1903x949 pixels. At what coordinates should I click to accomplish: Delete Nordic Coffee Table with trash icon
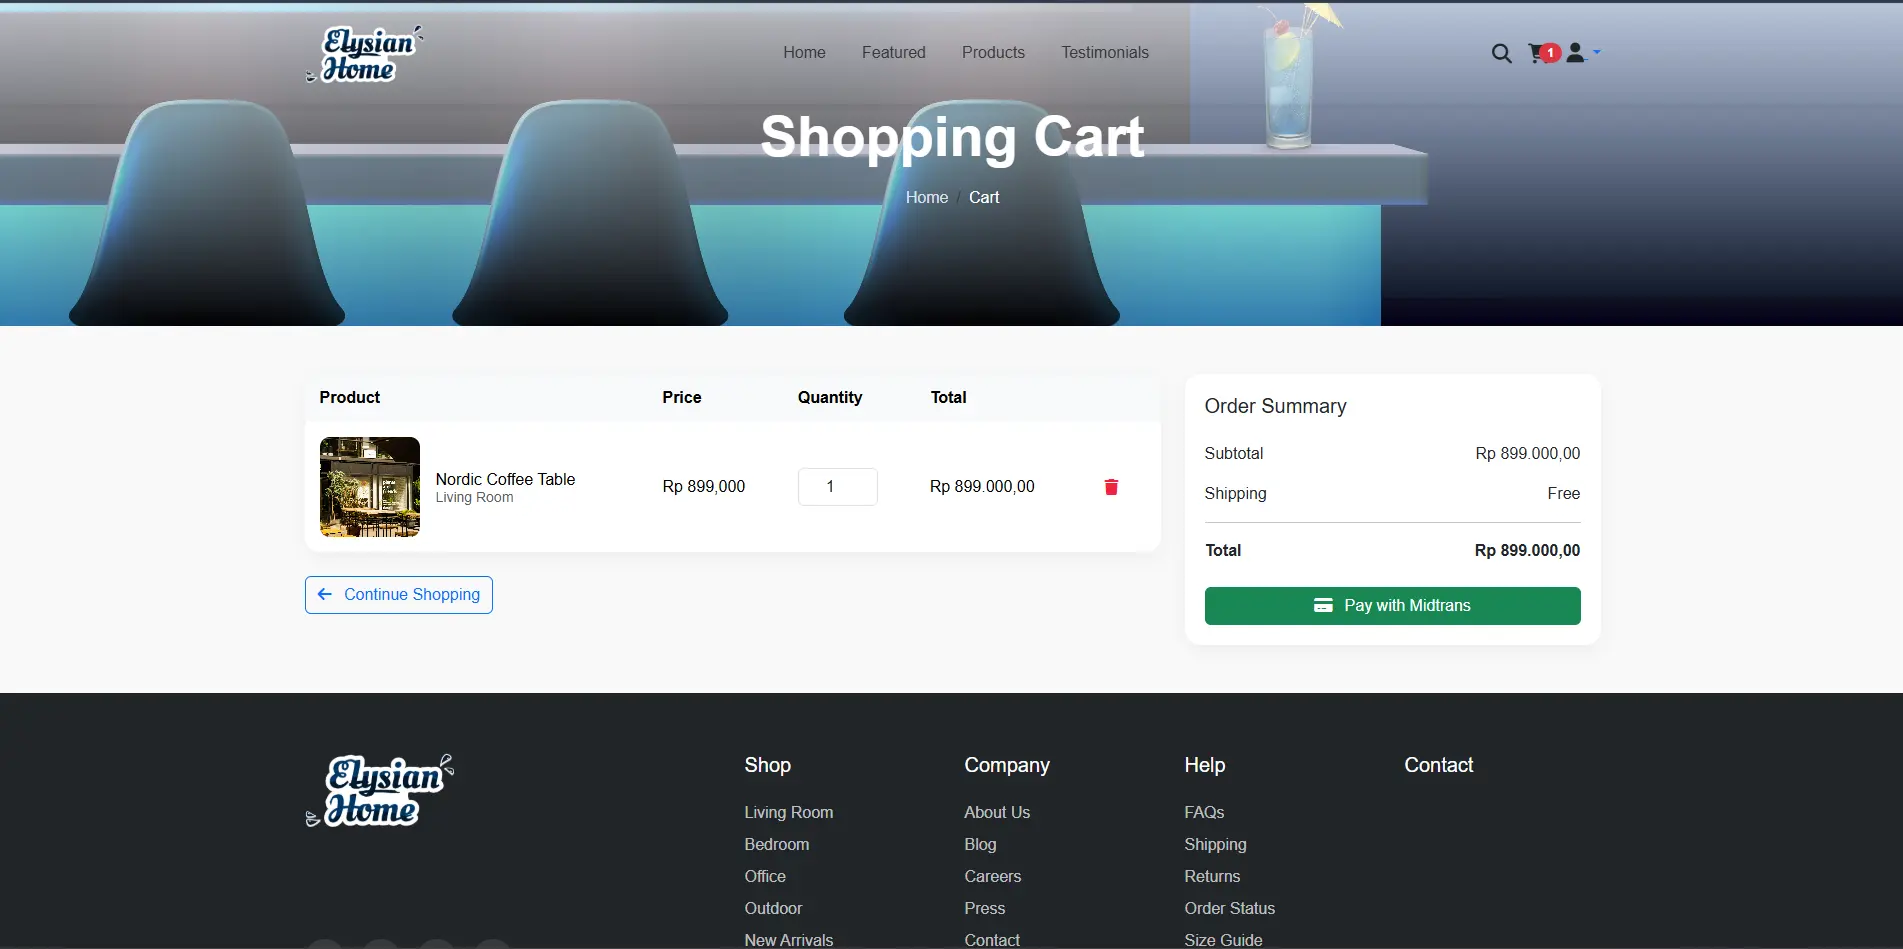1111,487
